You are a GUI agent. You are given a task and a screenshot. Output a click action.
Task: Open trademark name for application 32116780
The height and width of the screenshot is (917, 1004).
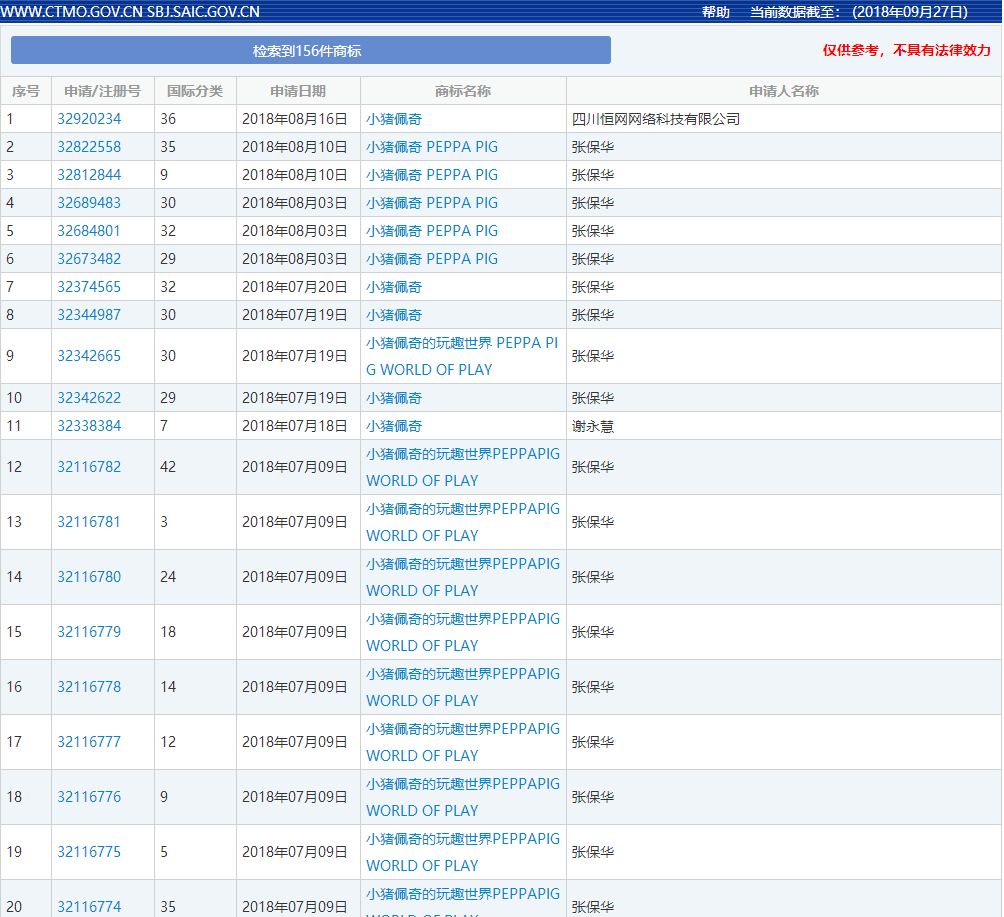(x=462, y=577)
